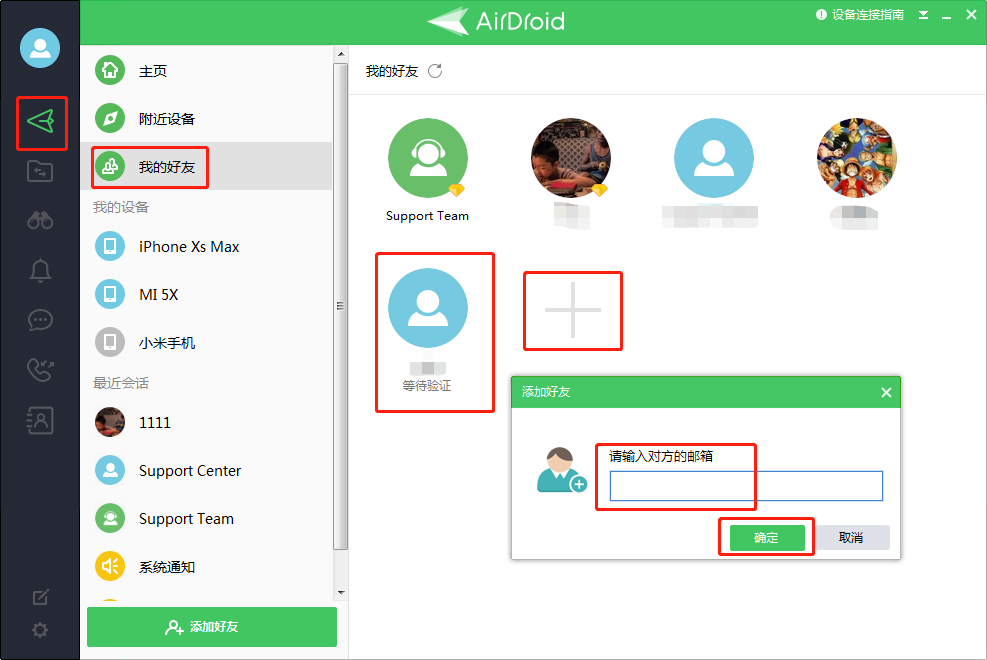Image resolution: width=987 pixels, height=660 pixels.
Task: Open the user profile avatar in sidebar
Action: 40,48
